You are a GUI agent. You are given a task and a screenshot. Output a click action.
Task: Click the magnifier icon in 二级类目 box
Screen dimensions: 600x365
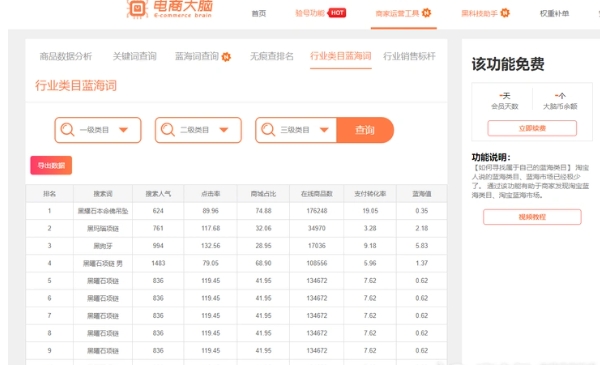(x=168, y=129)
